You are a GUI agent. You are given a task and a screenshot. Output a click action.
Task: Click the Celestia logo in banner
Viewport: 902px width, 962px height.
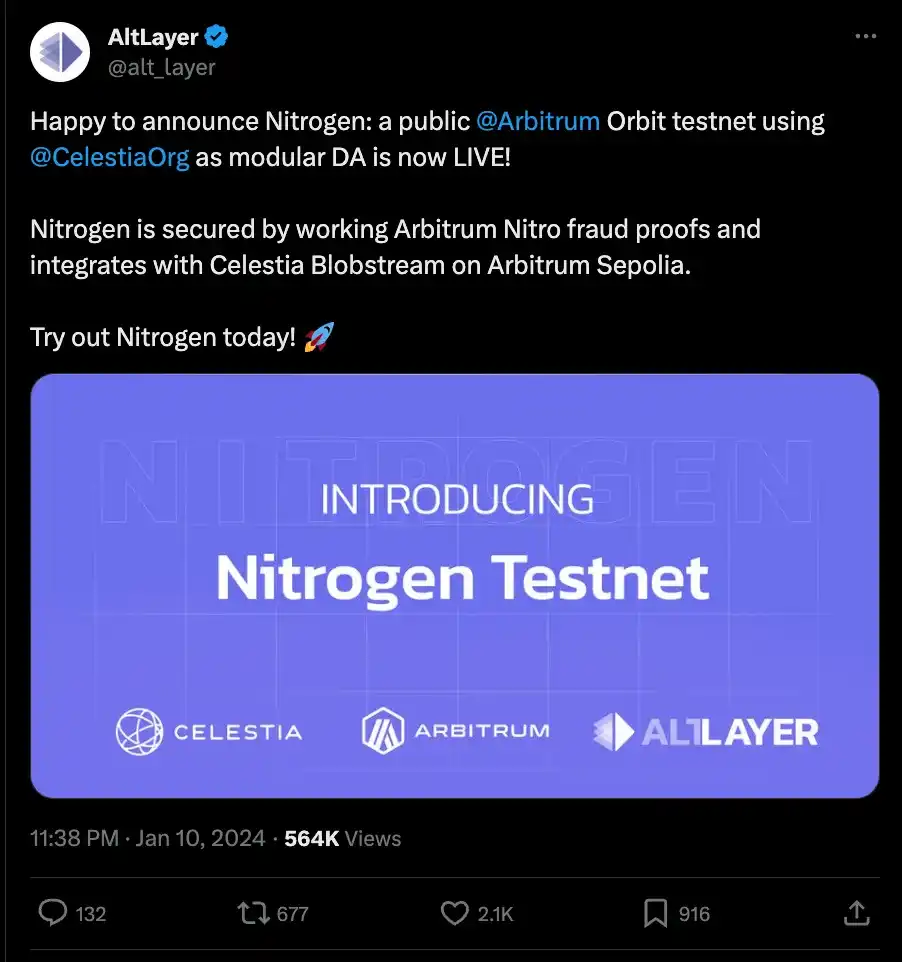[209, 732]
